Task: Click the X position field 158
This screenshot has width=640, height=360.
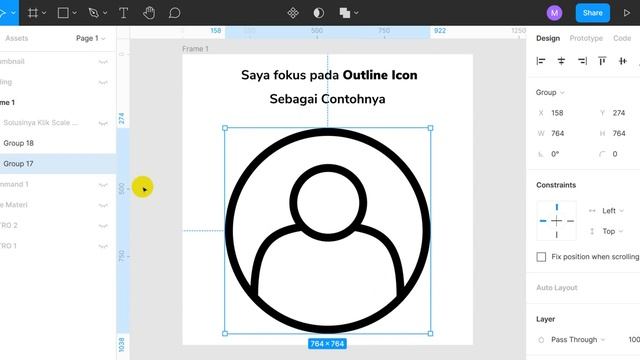Action: pyautogui.click(x=557, y=113)
